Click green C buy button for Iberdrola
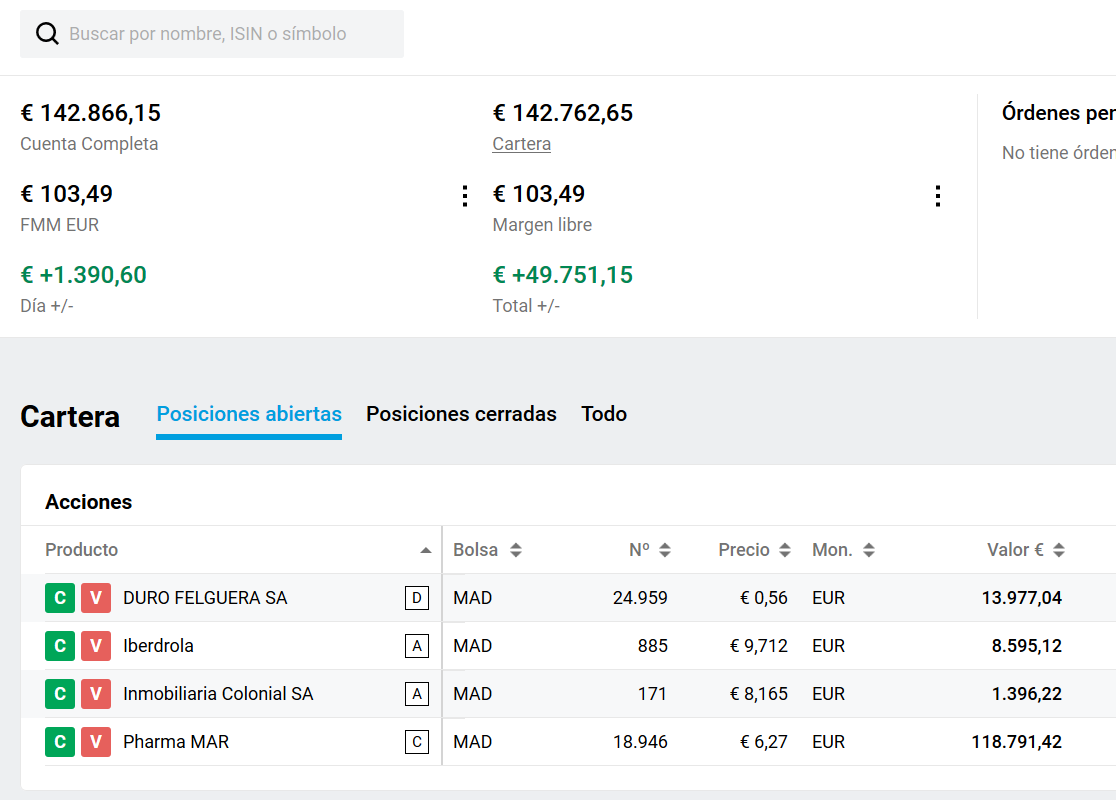The height and width of the screenshot is (800, 1116). click(x=60, y=646)
